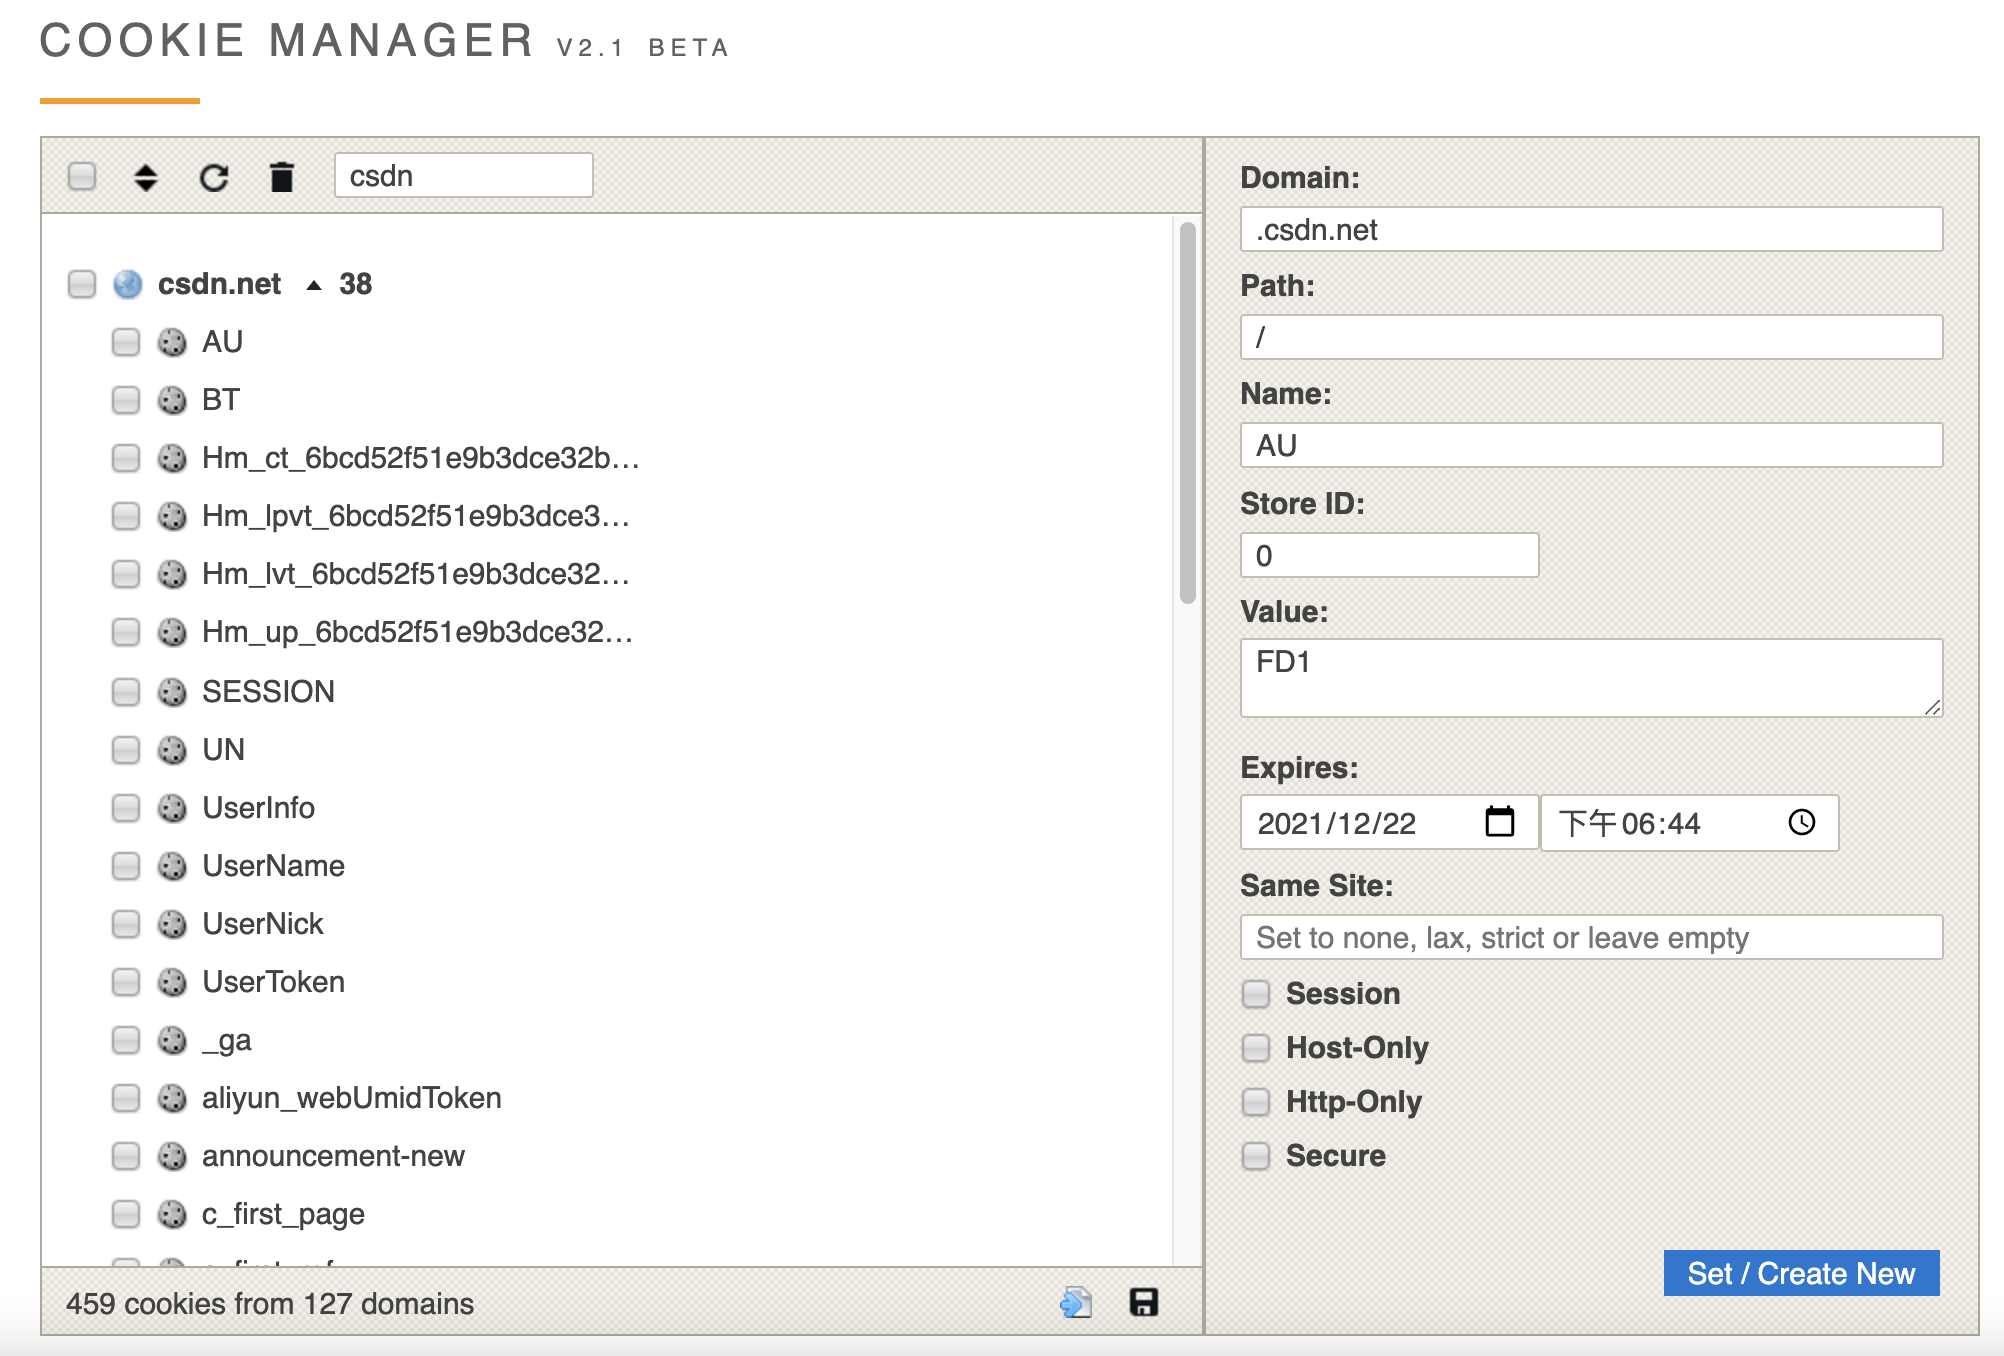
Task: Click the Domain input field
Action: point(1591,229)
